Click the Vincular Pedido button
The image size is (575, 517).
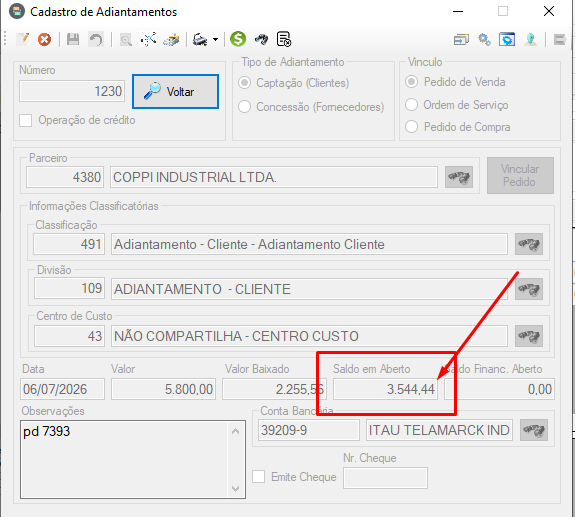tap(520, 175)
